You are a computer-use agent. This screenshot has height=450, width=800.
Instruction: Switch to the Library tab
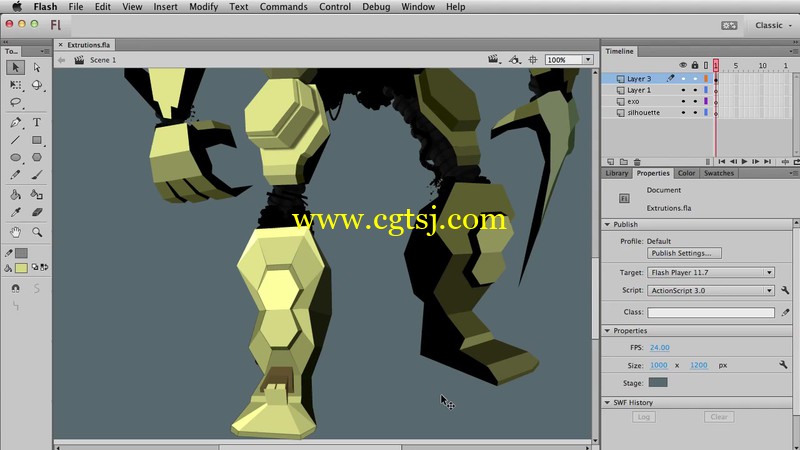(616, 173)
